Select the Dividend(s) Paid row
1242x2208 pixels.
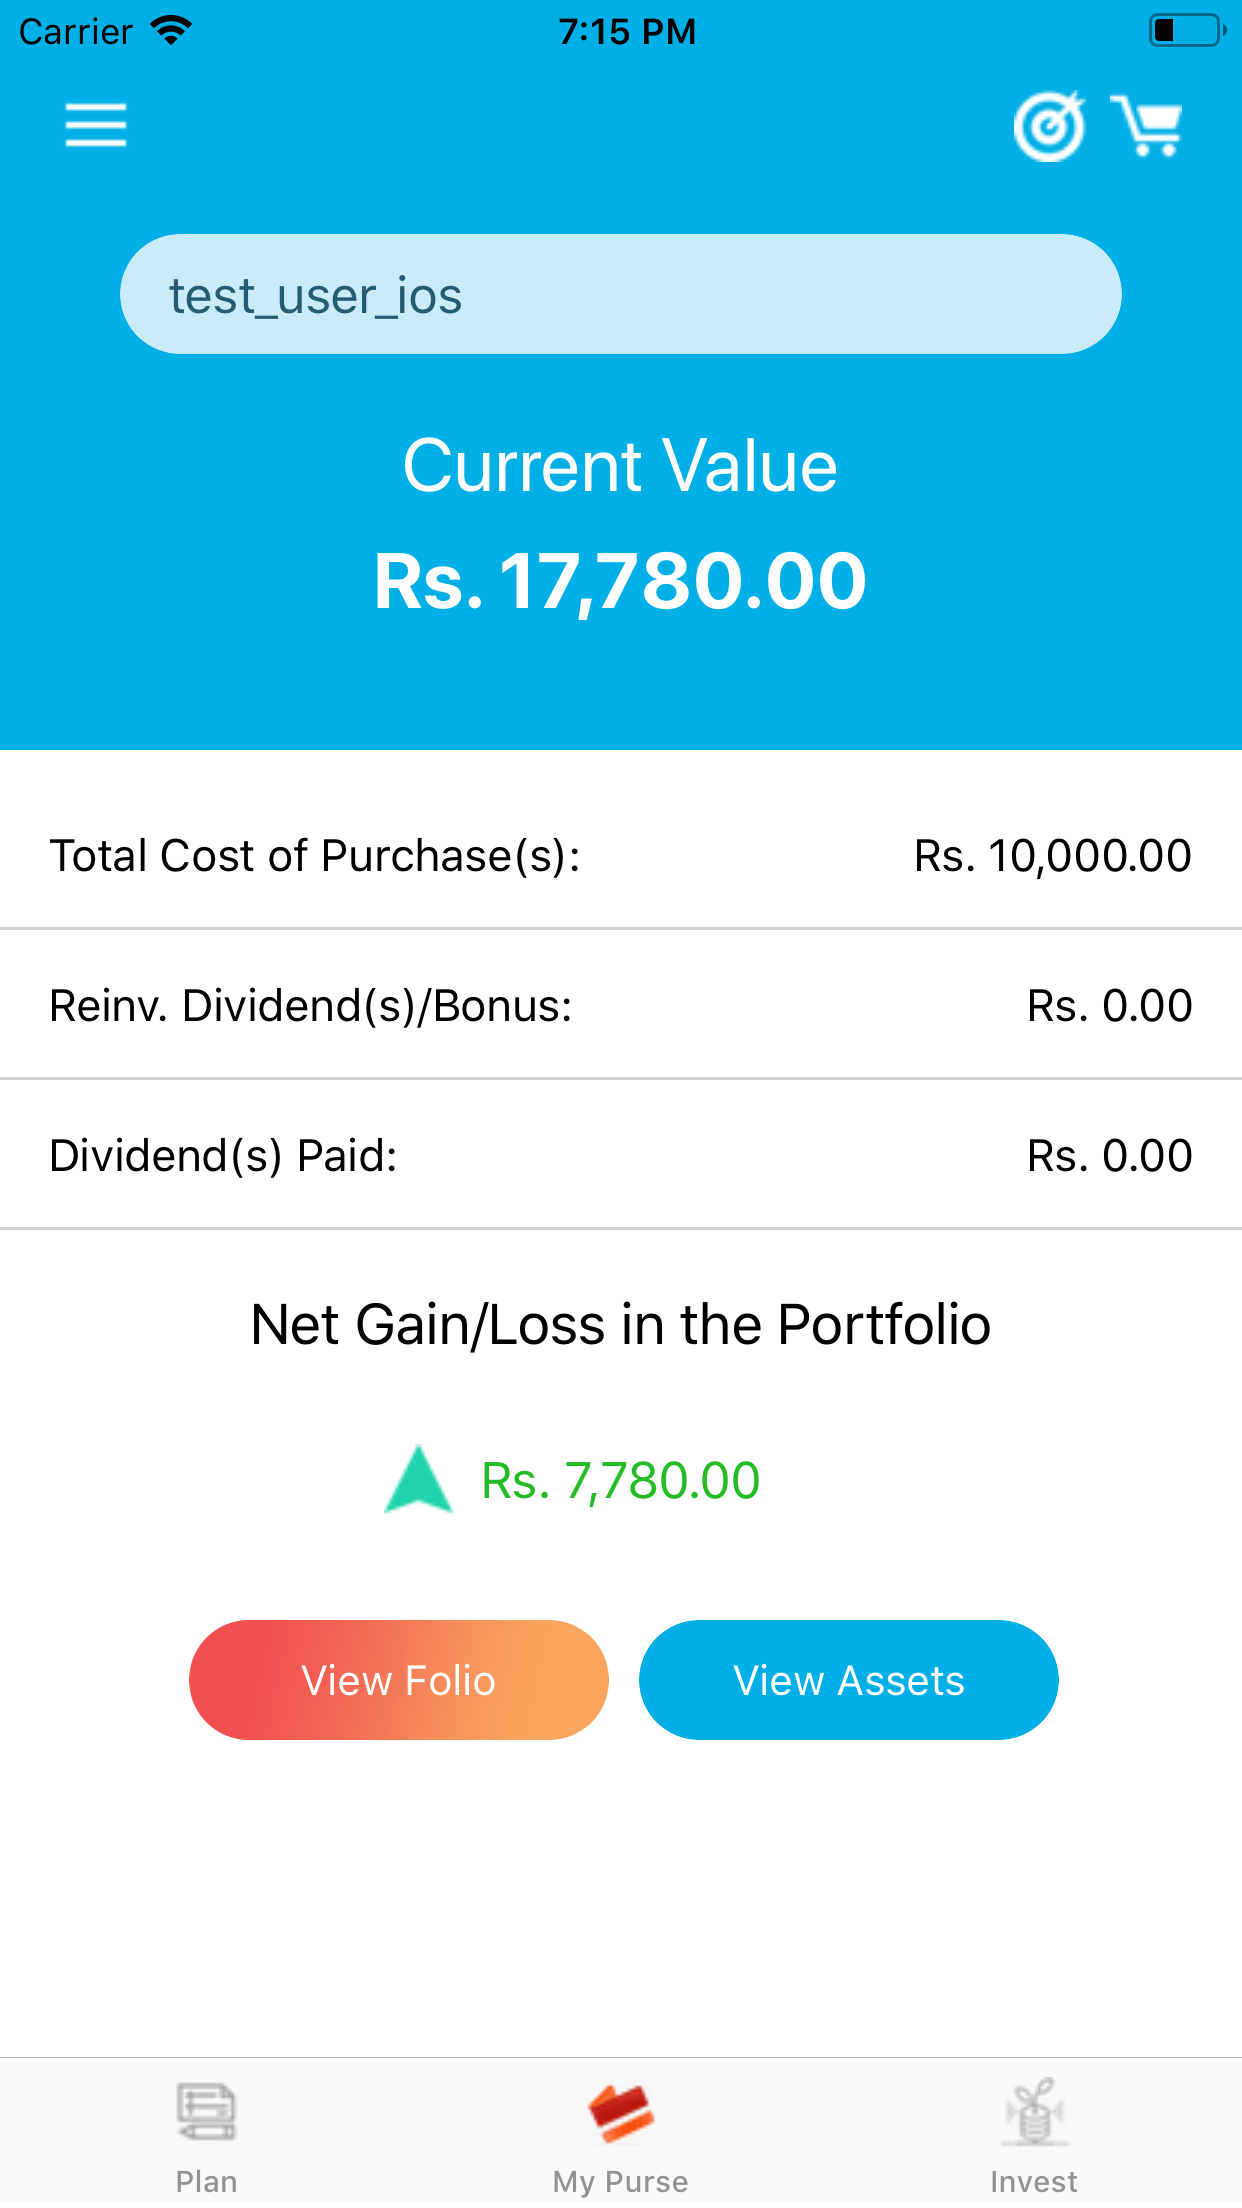(621, 1156)
